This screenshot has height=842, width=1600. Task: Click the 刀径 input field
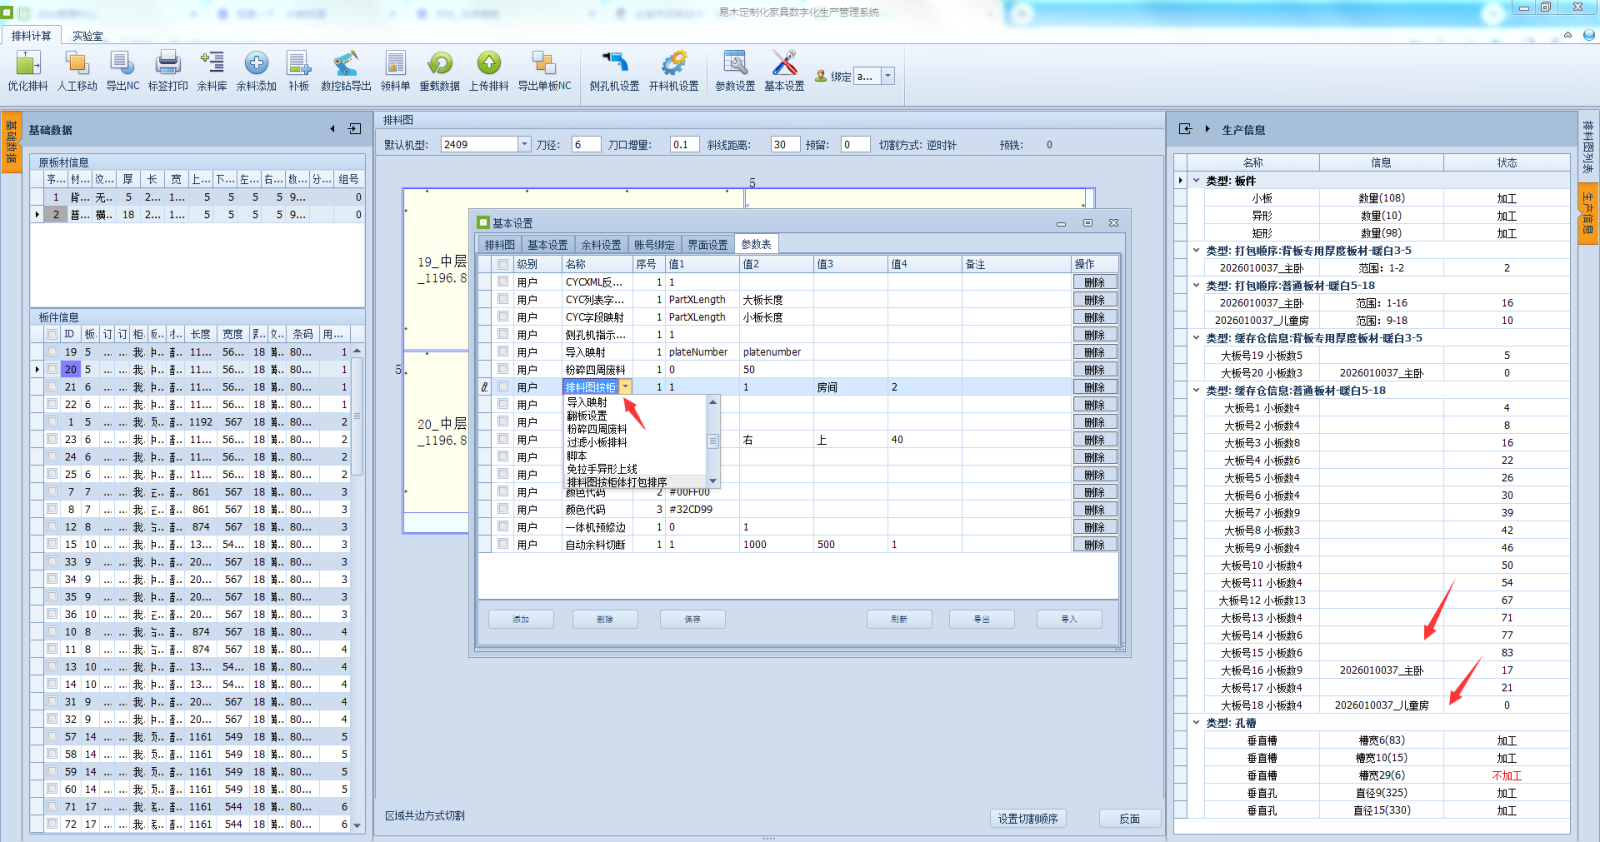pos(585,145)
